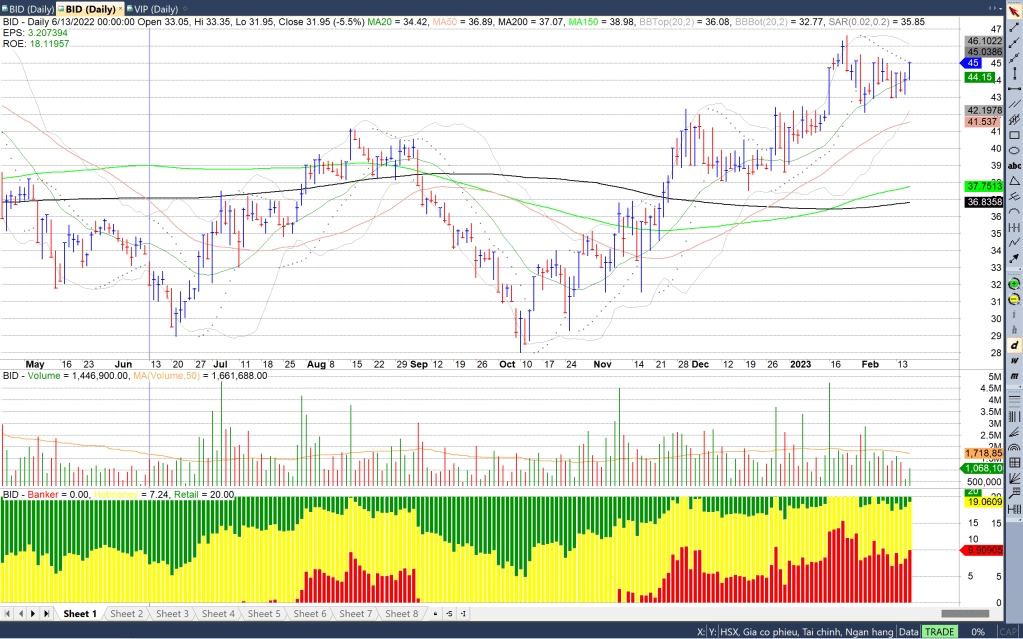Screen dimensions: 1023x639
Task: Jump to the first sheet tab
Action: [8, 613]
